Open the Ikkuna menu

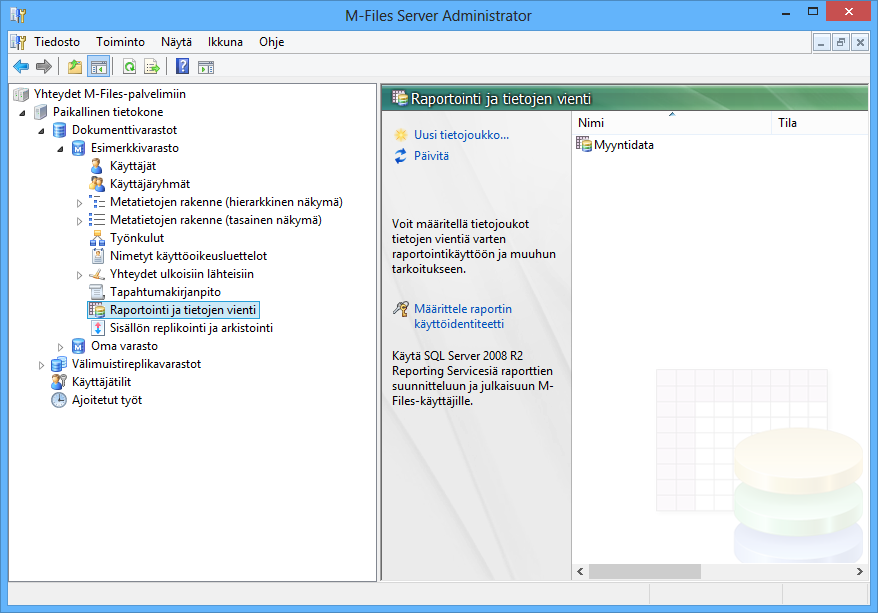click(x=225, y=42)
